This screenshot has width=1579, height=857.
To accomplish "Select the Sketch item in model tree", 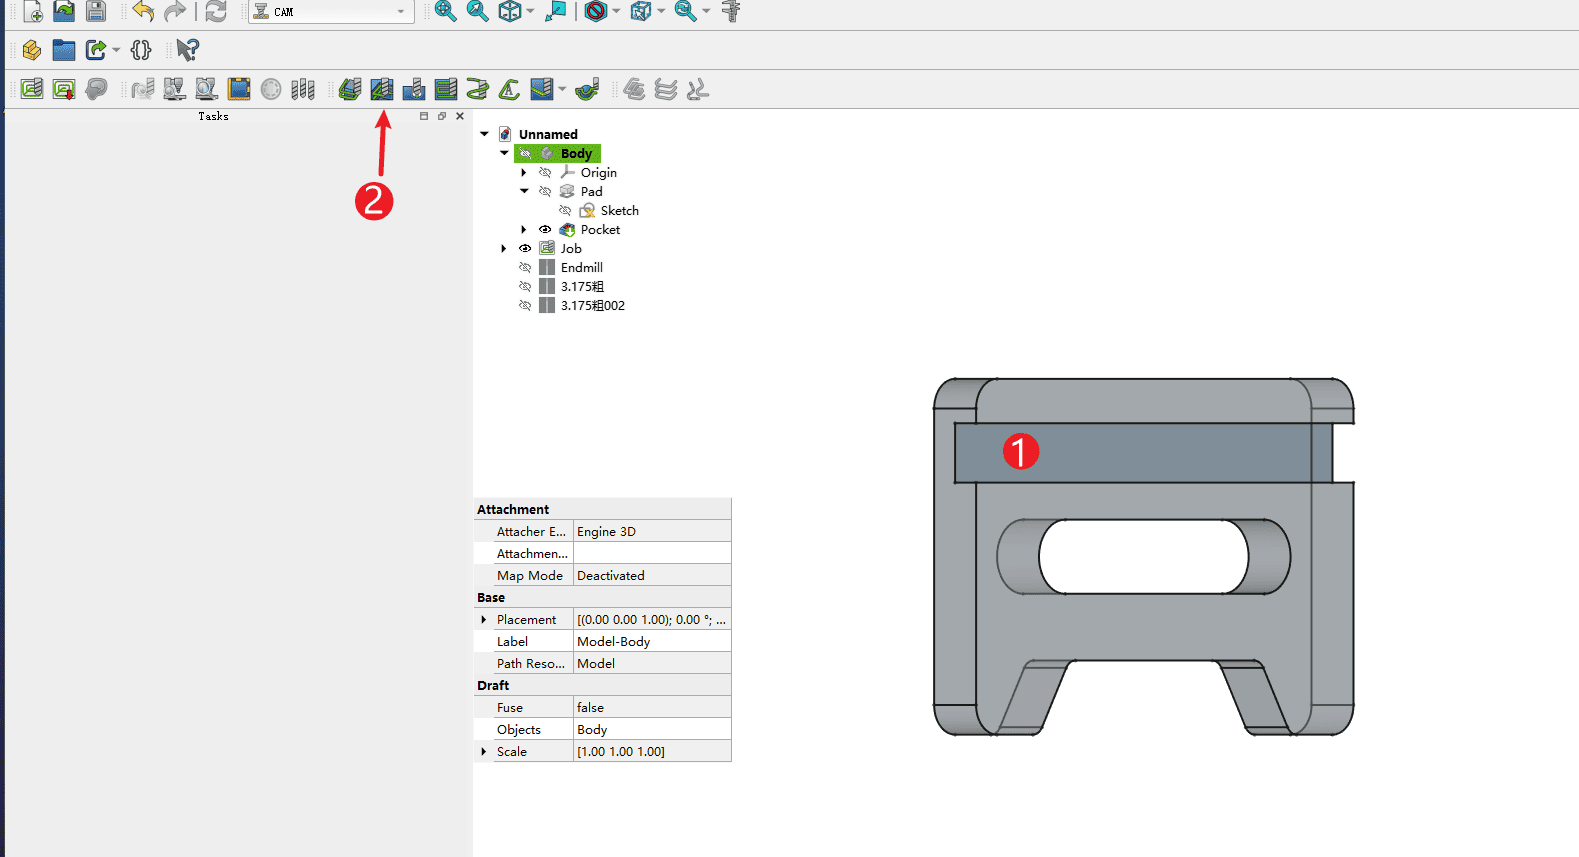I will (619, 211).
